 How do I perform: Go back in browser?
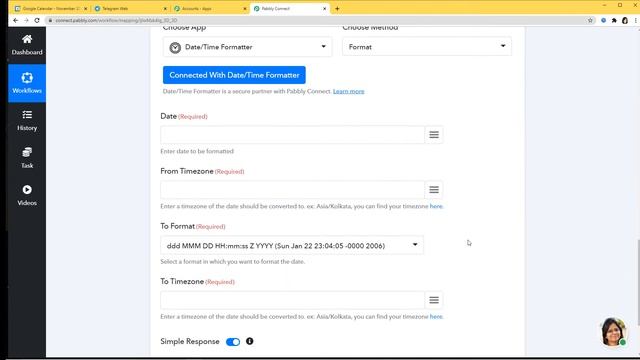click(x=16, y=20)
